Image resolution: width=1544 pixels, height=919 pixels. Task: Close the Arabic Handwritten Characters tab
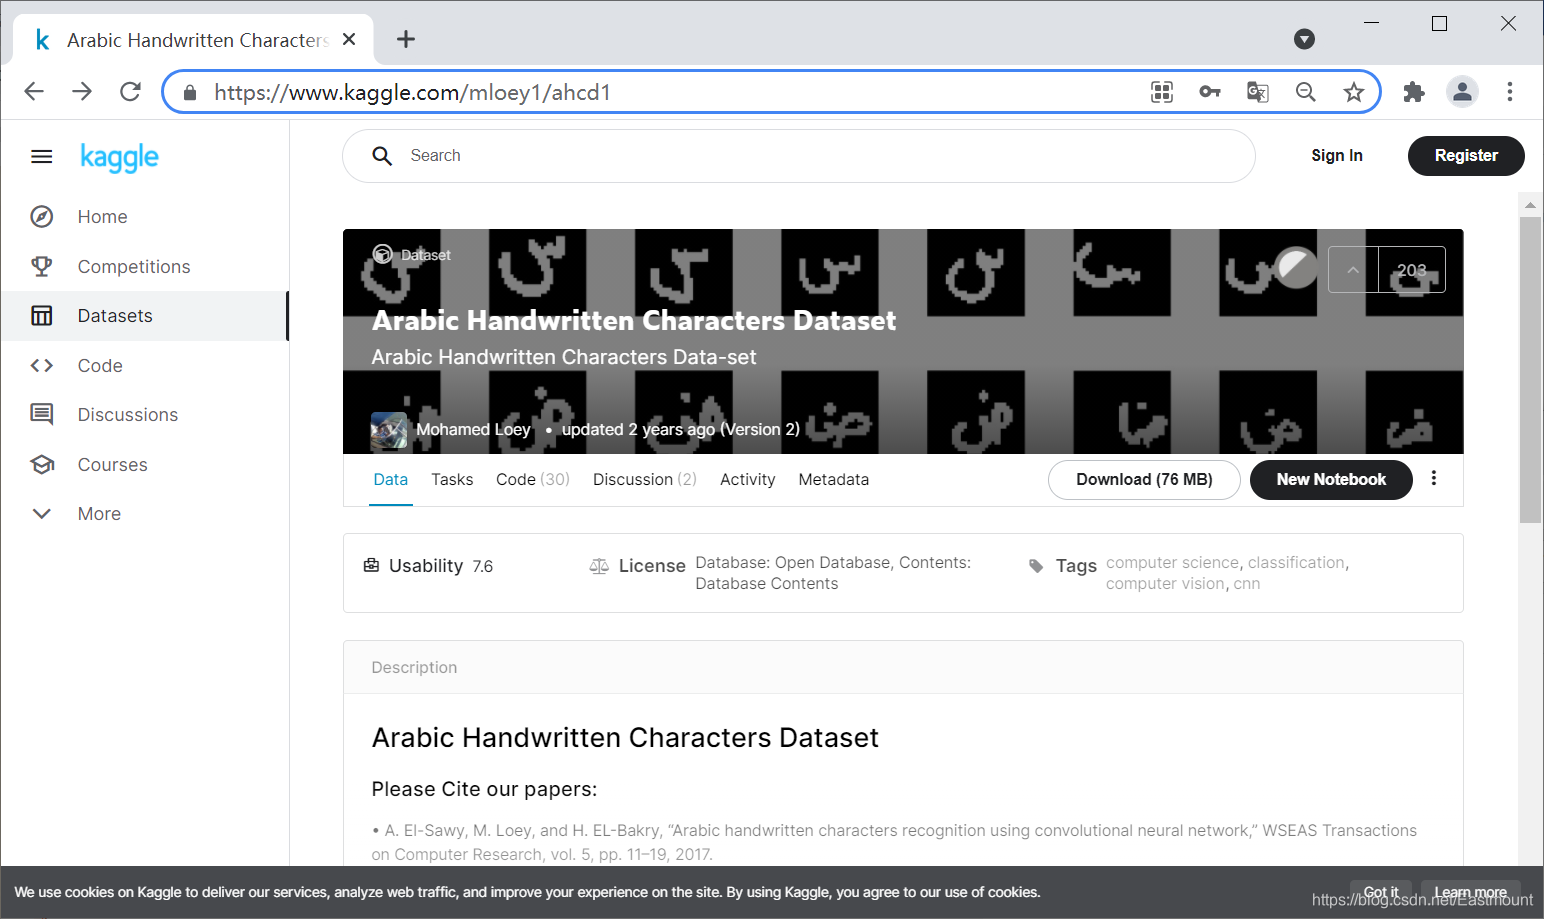tap(349, 39)
